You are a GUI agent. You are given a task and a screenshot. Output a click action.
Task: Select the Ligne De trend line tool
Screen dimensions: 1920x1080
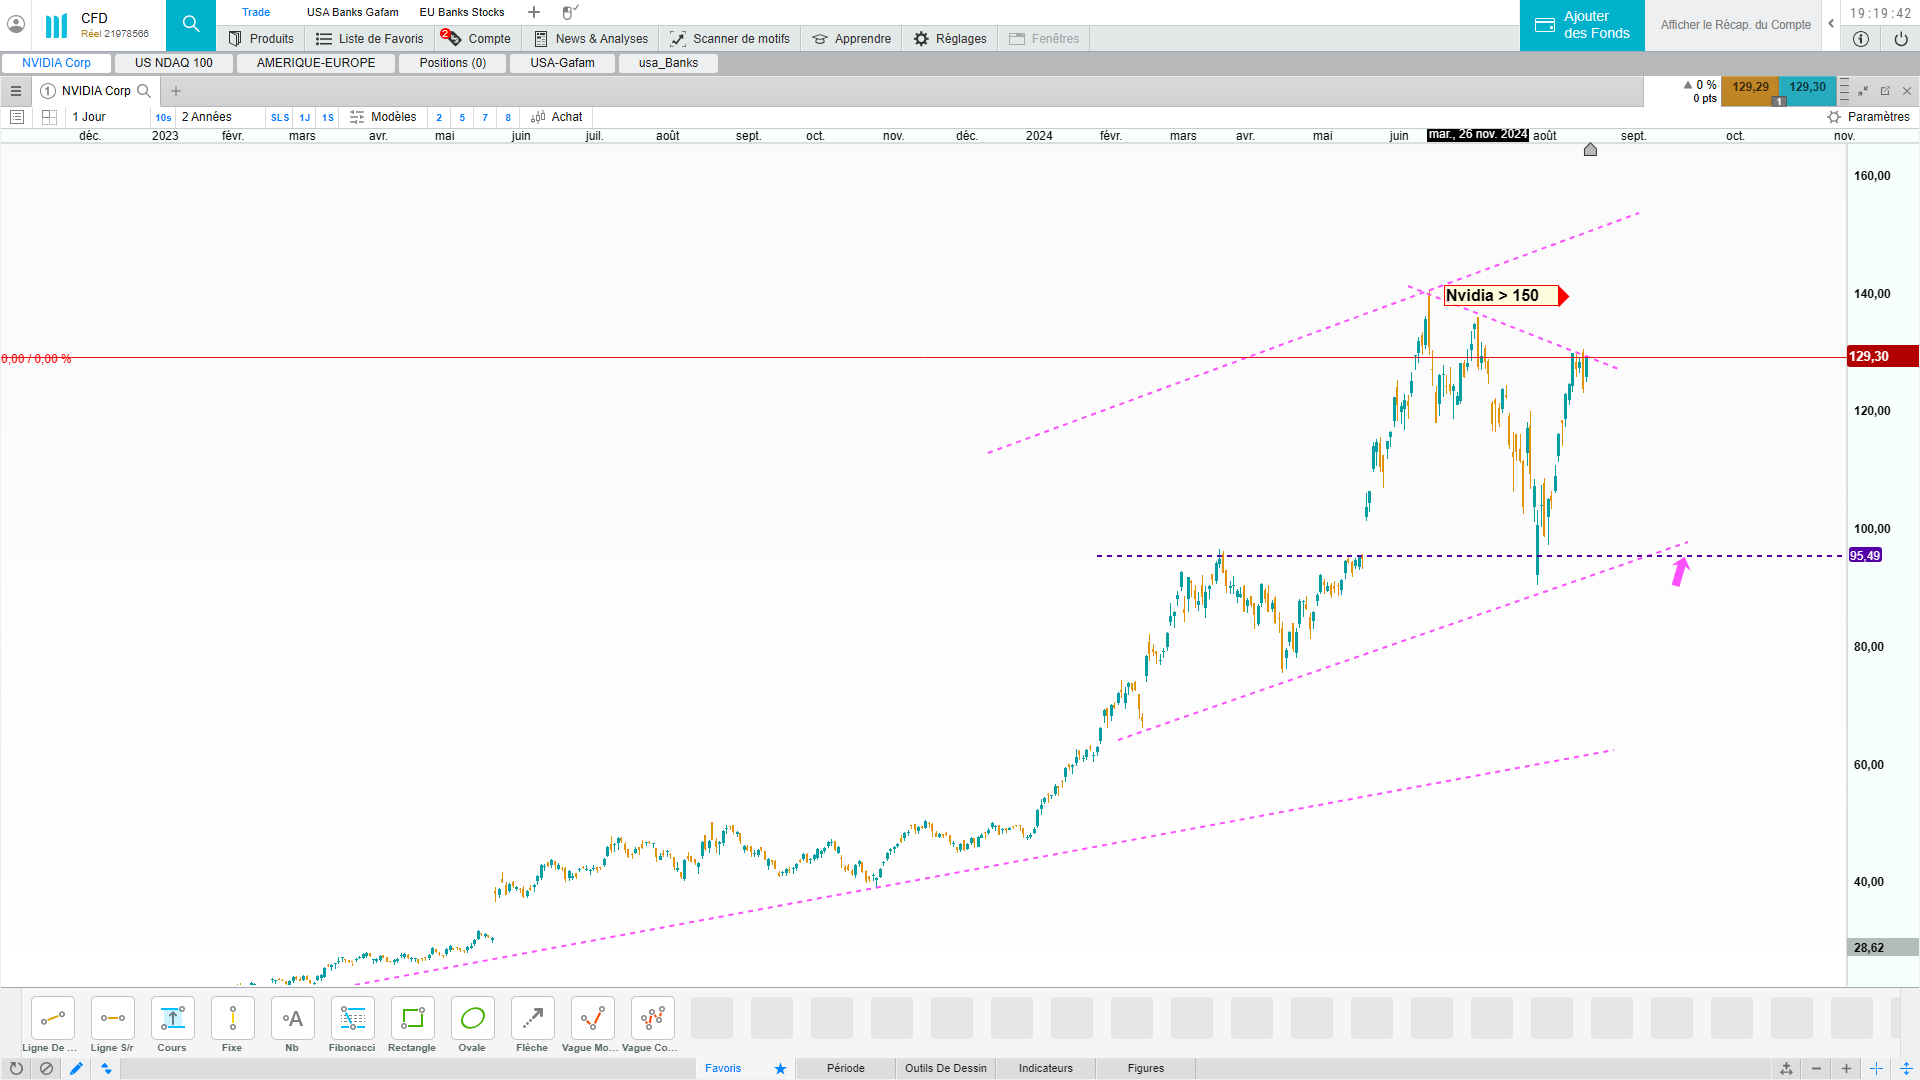click(x=52, y=1018)
